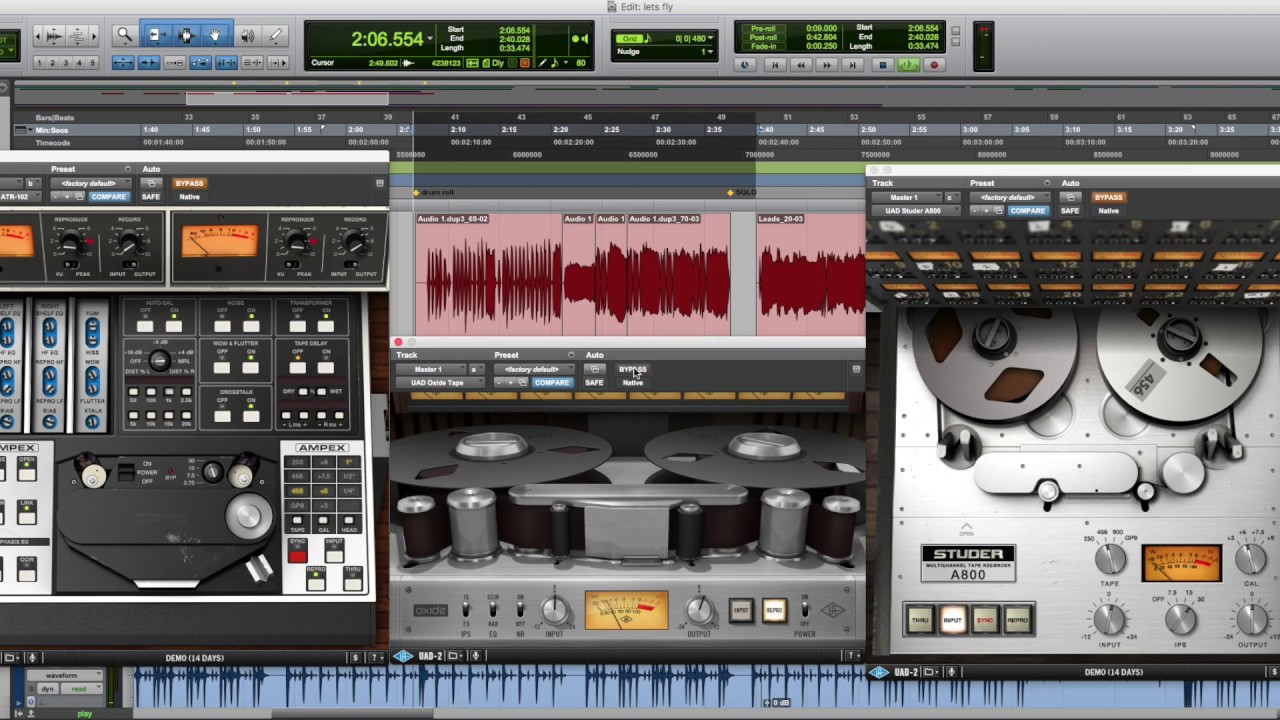Select the Grabber hand tool
The image size is (1280, 720).
click(215, 36)
